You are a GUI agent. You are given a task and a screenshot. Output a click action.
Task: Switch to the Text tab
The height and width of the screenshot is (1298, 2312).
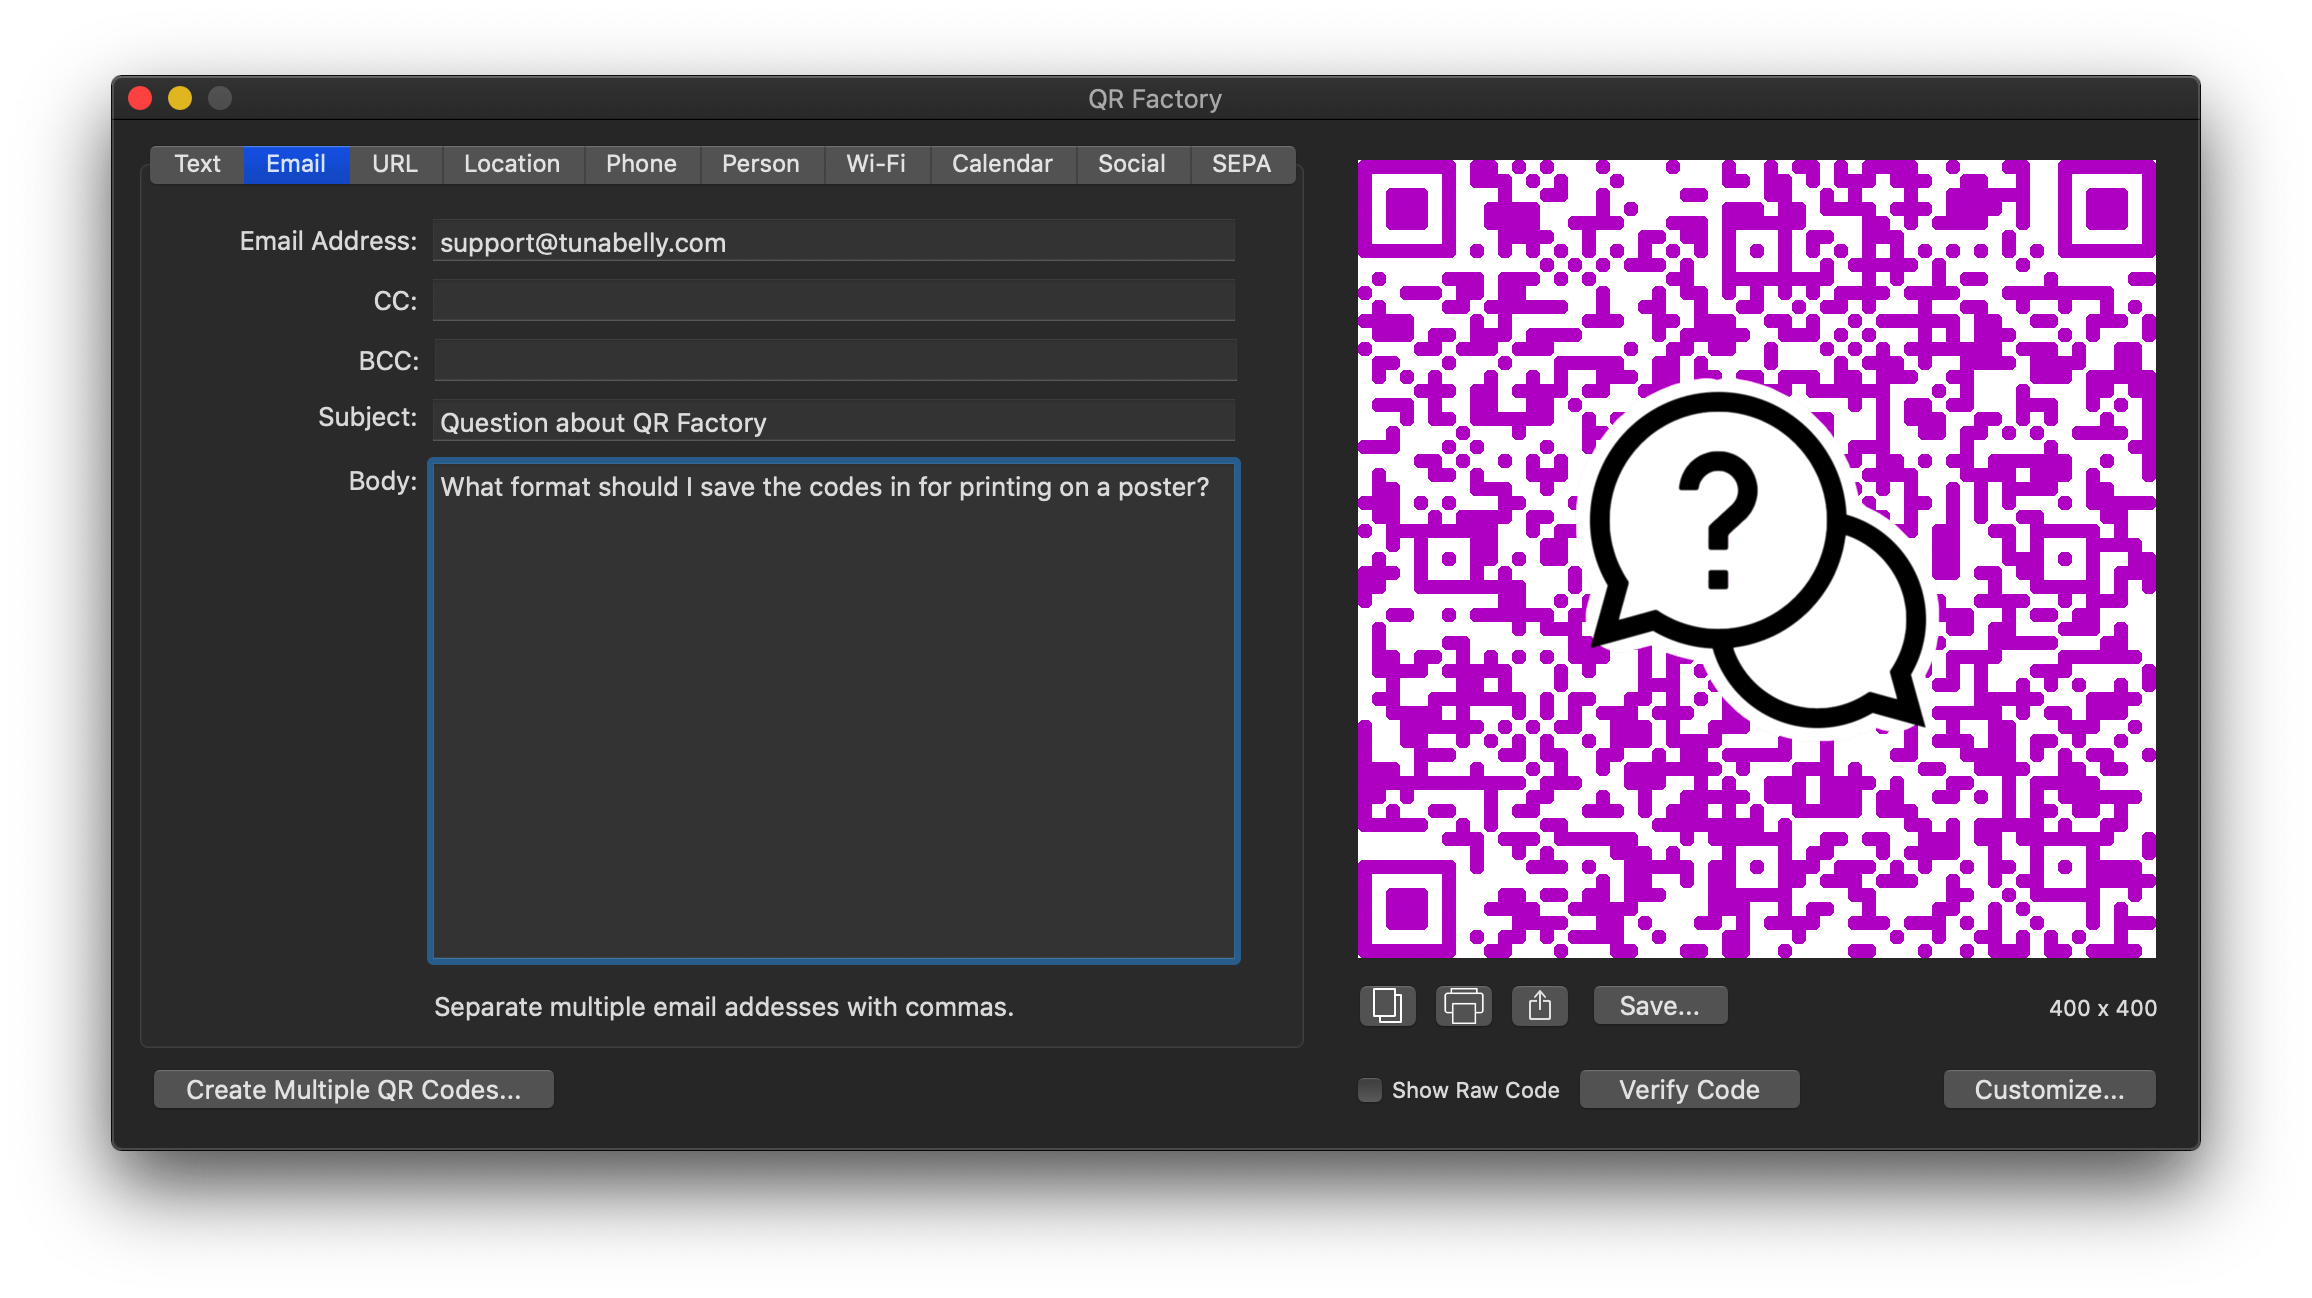(x=197, y=164)
